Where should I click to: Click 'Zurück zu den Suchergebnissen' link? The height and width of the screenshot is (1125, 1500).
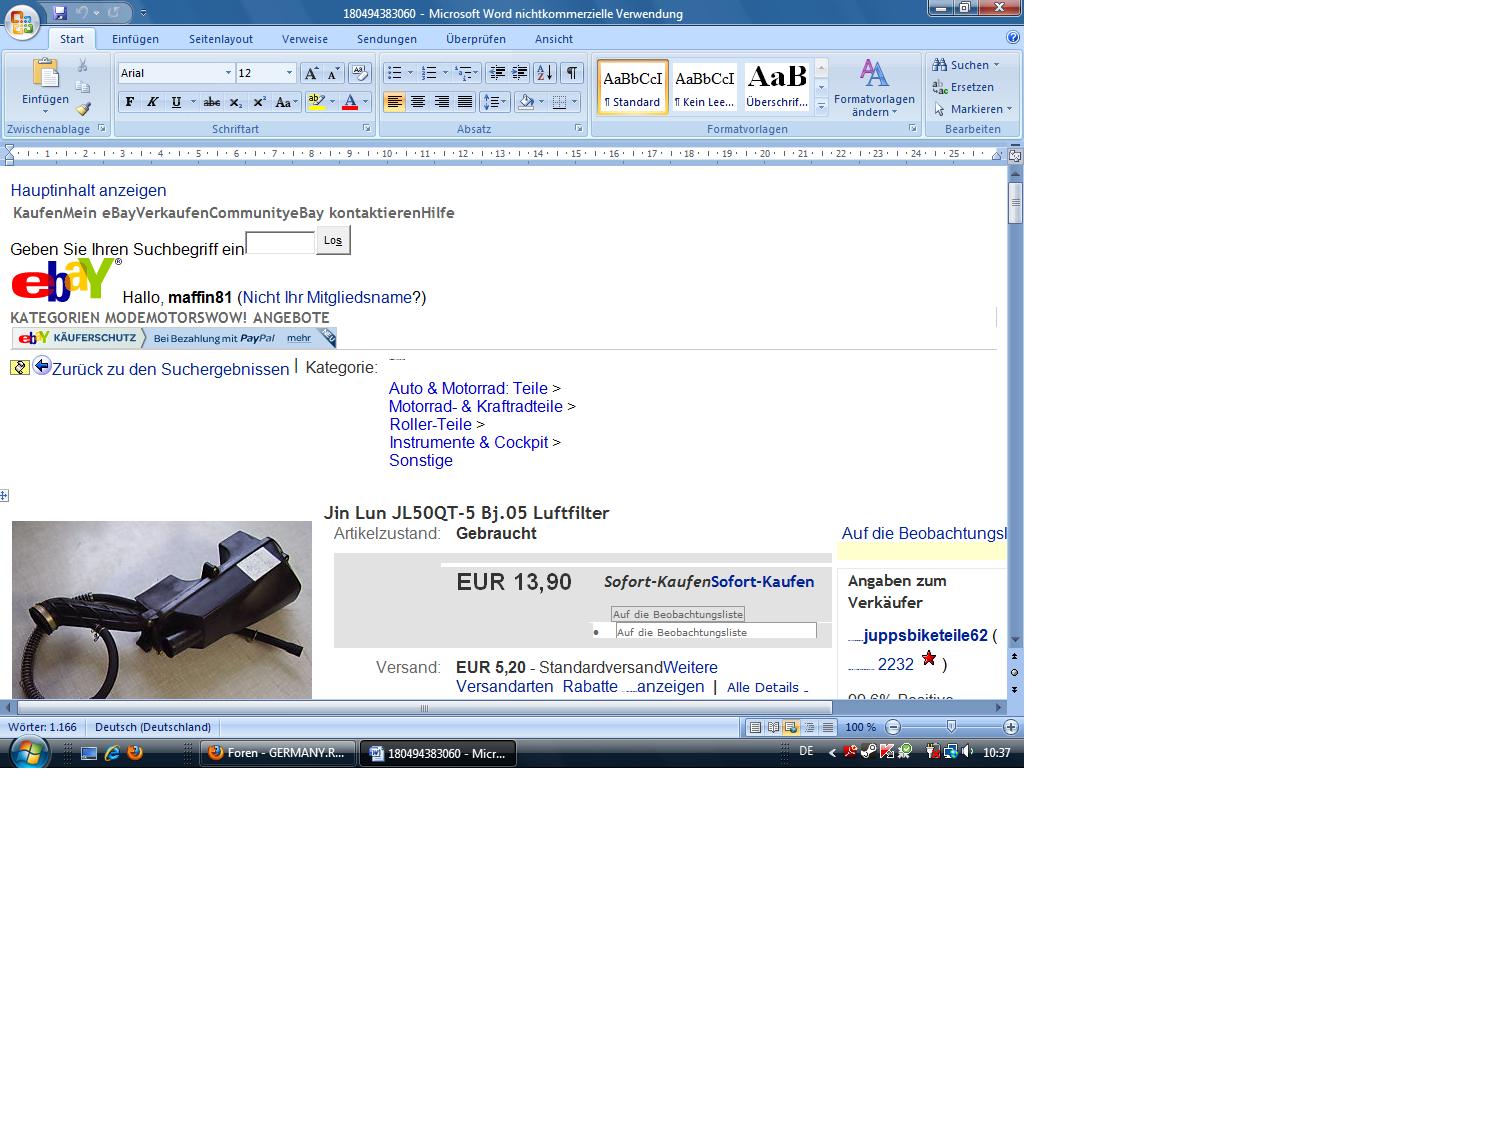point(171,369)
